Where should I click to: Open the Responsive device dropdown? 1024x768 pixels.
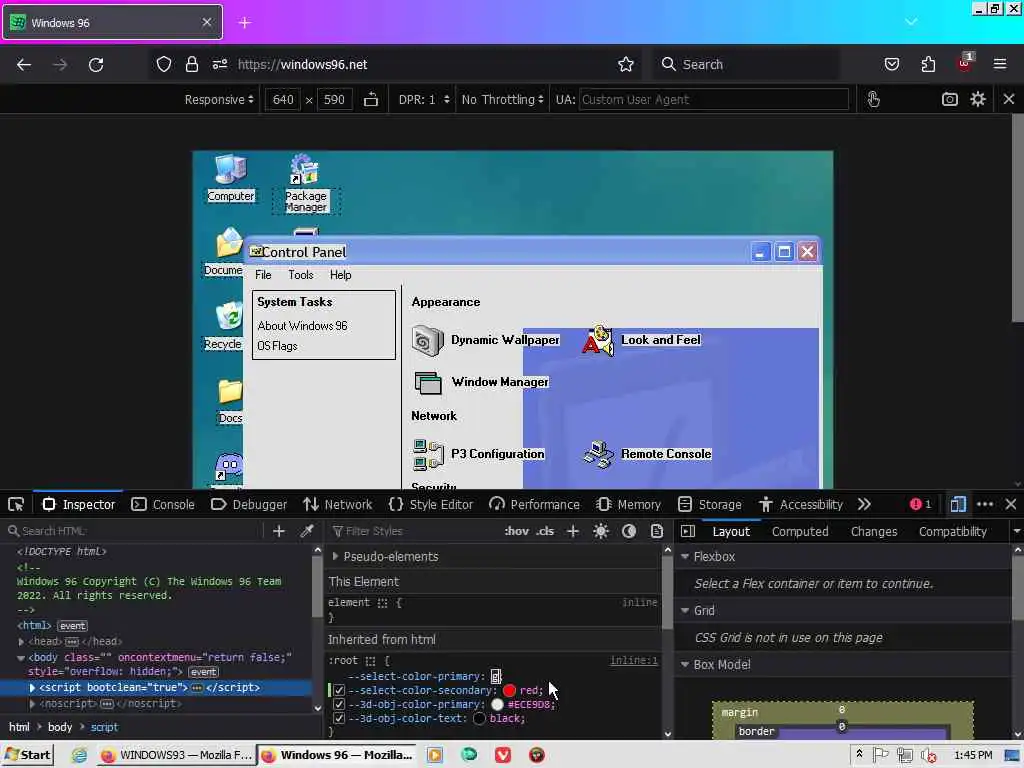coord(219,99)
